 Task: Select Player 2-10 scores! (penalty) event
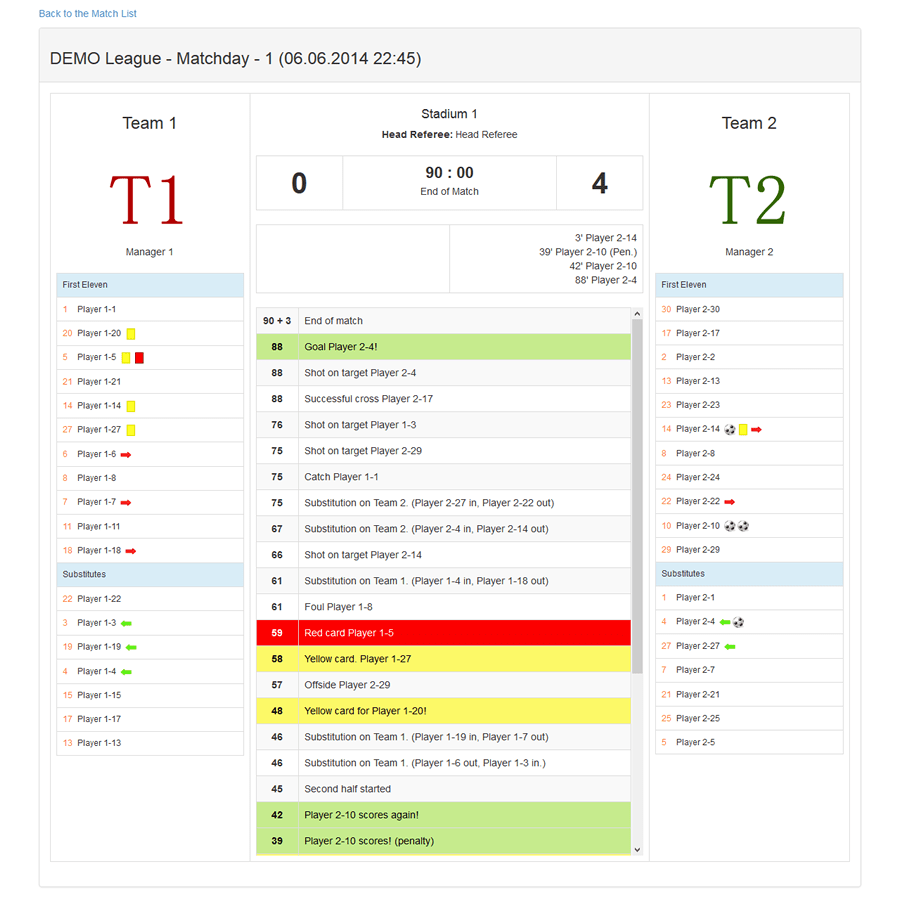point(444,840)
